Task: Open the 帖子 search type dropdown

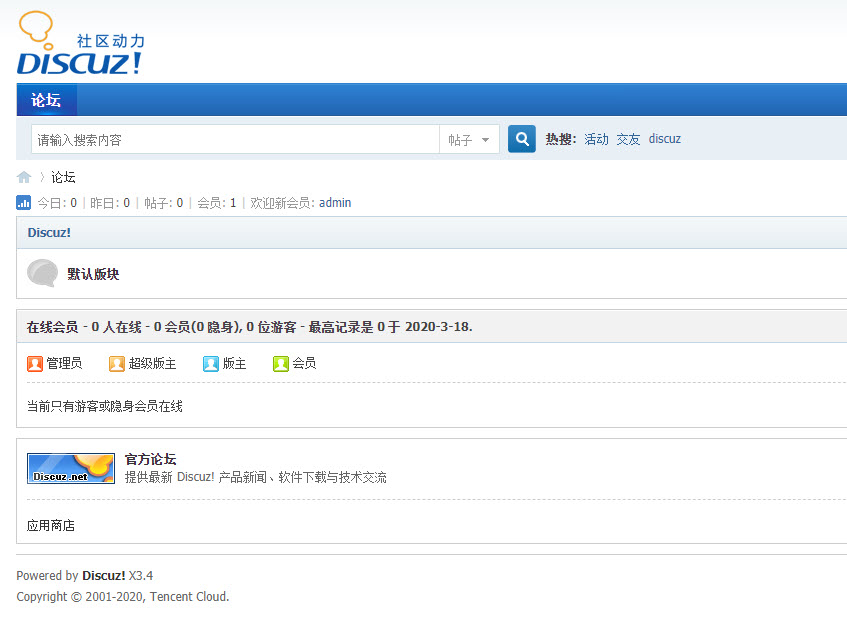Action: point(469,139)
